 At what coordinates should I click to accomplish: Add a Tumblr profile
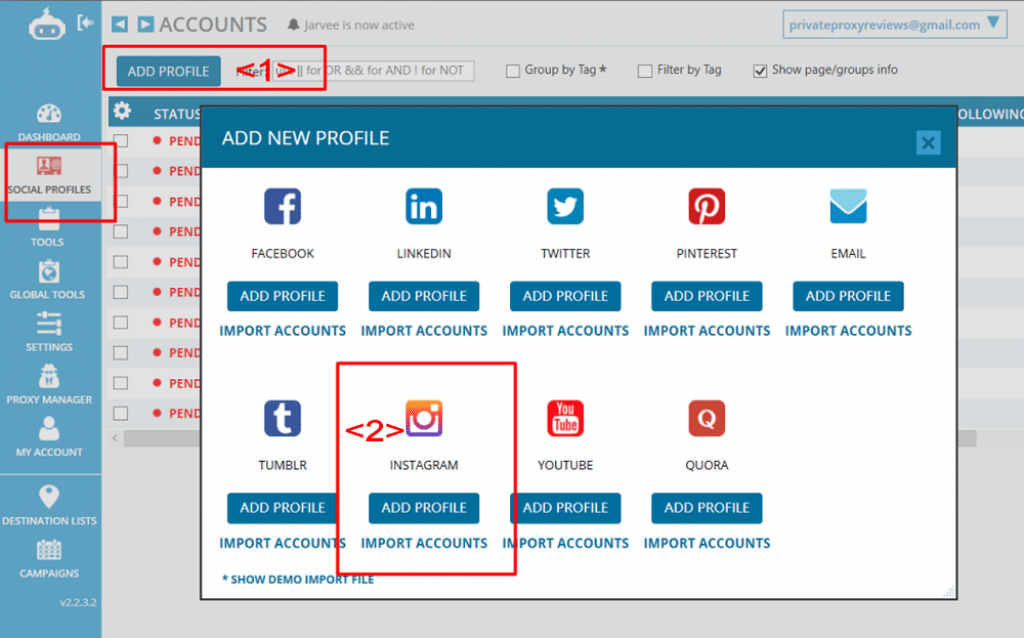tap(283, 508)
